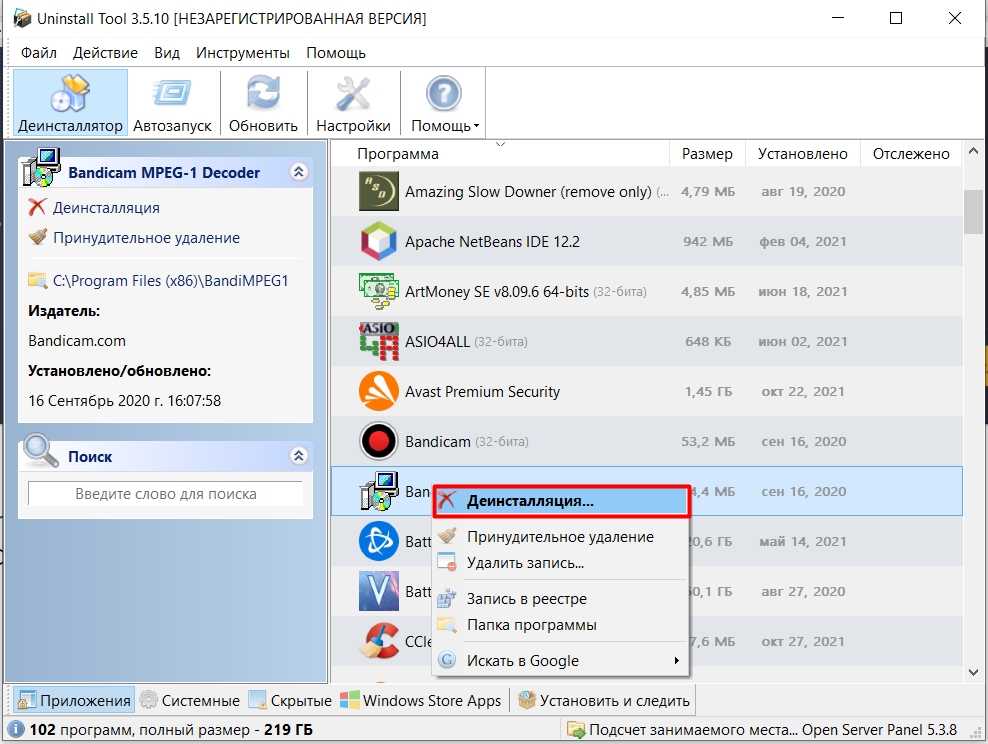The image size is (988, 744).
Task: Click Bandicam.com publisher text
Action: [77, 341]
